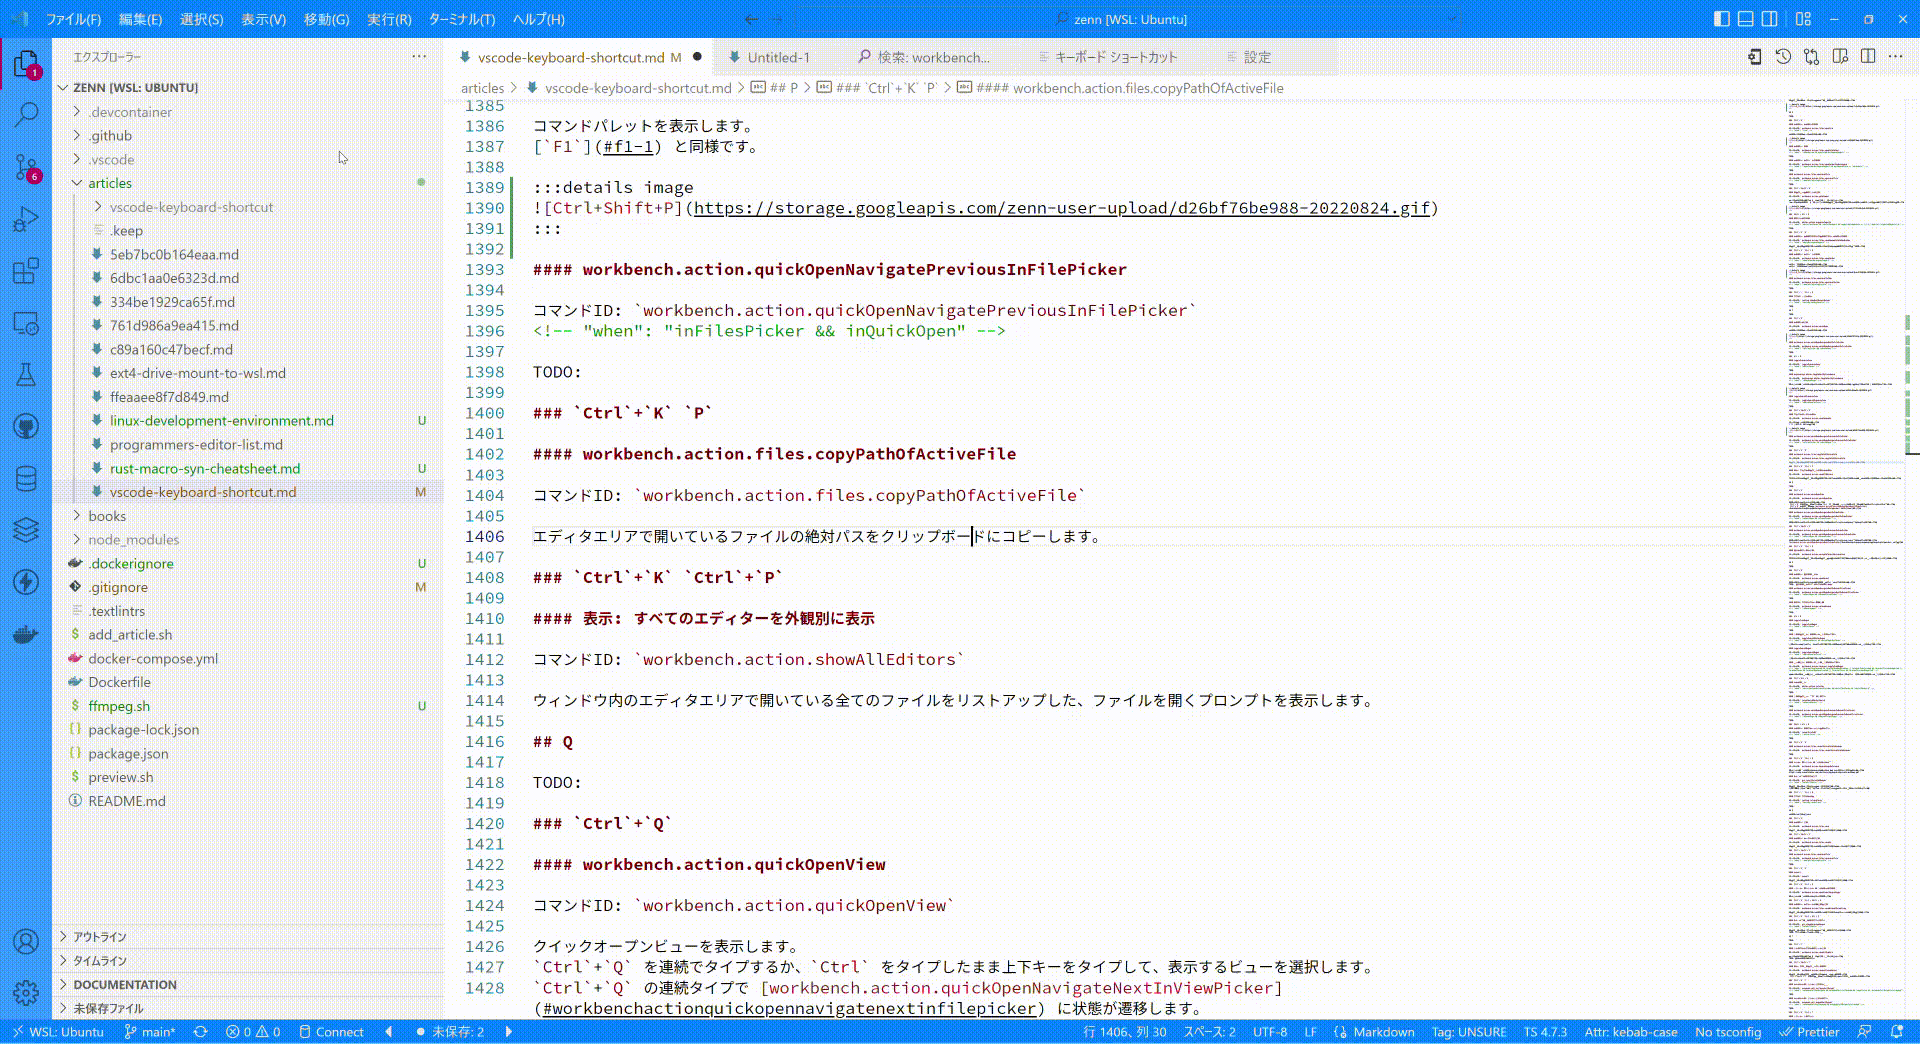1920x1044 pixels.
Task: Click the open settings file editor icon
Action: click(1754, 57)
